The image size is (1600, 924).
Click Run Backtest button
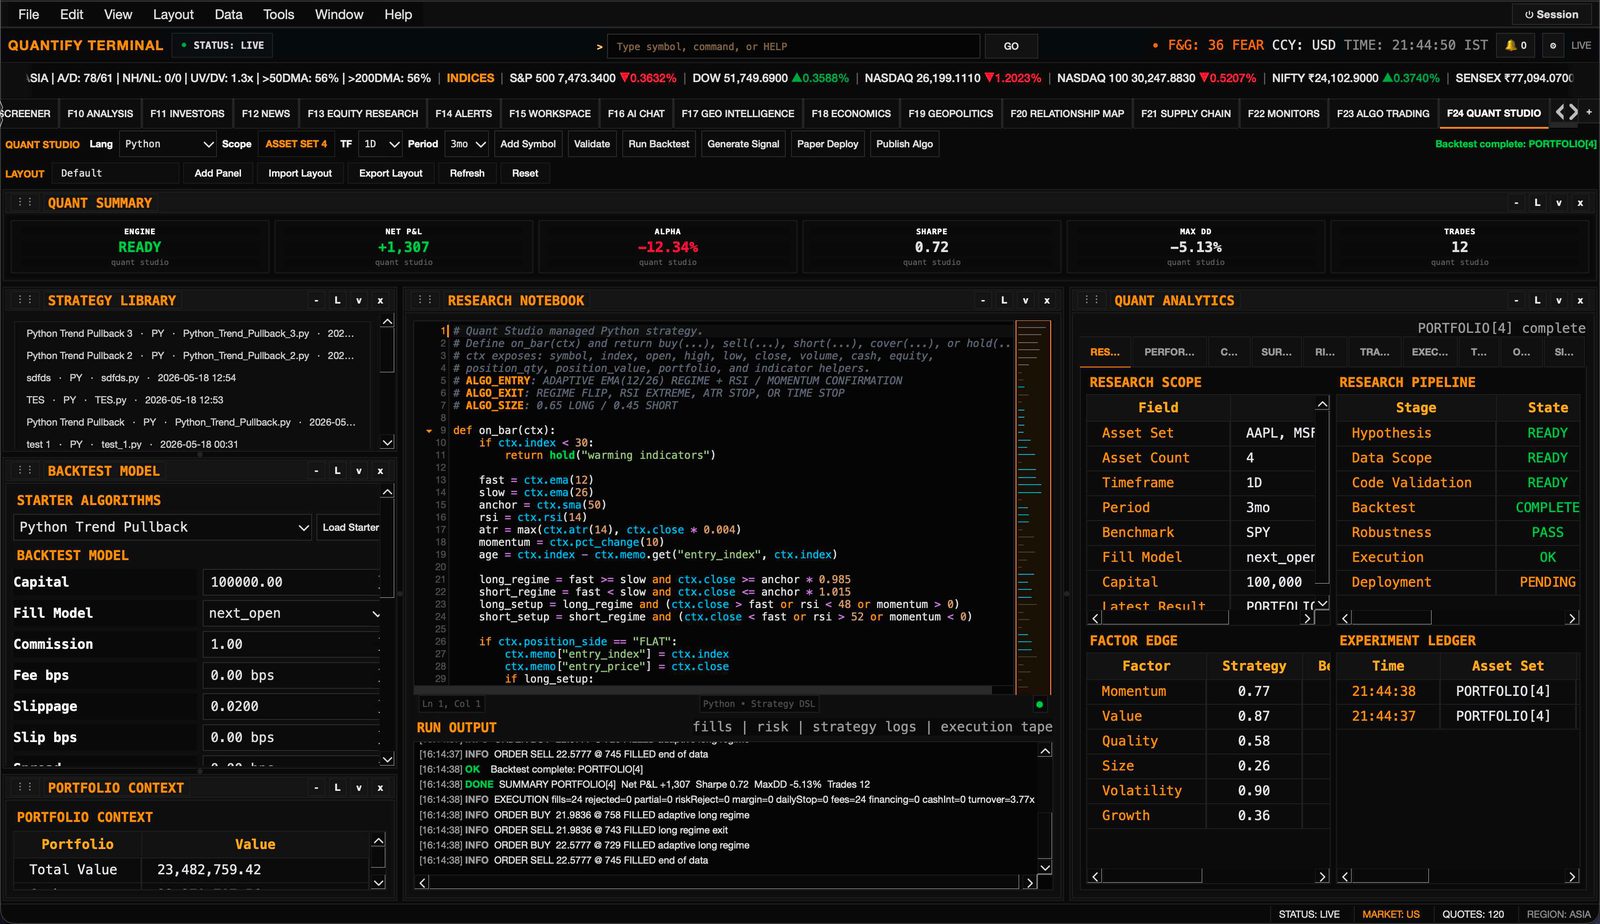[x=659, y=144]
